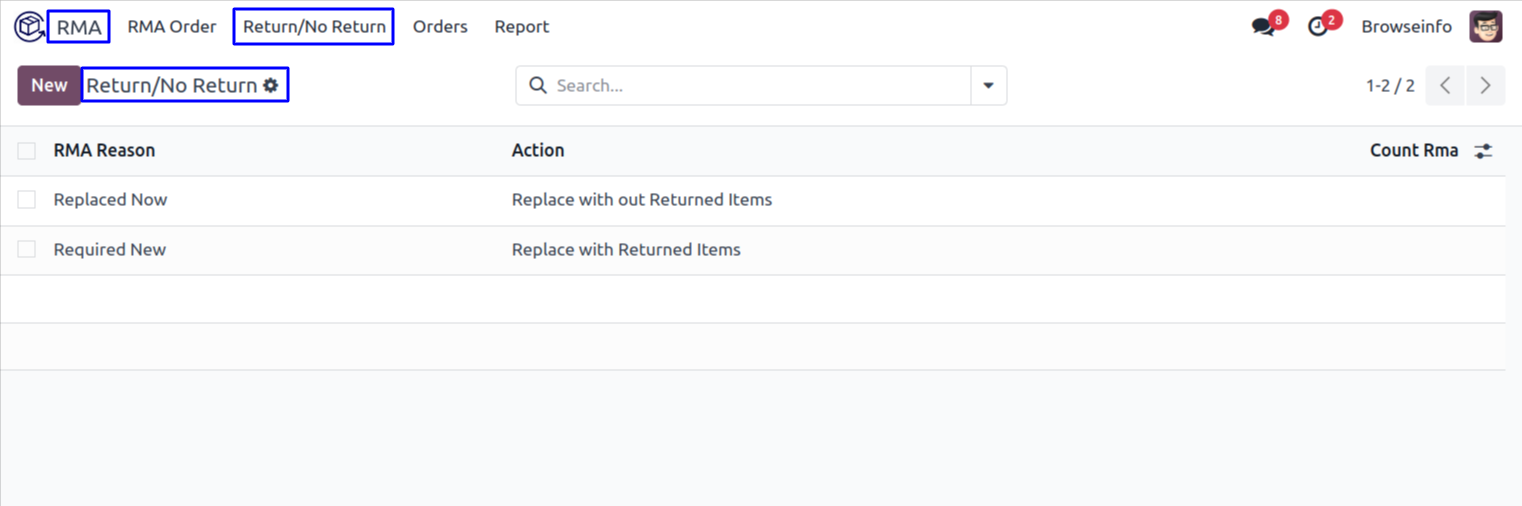Open the Replace with Returned Items record
The width and height of the screenshot is (1522, 506).
[x=626, y=250]
